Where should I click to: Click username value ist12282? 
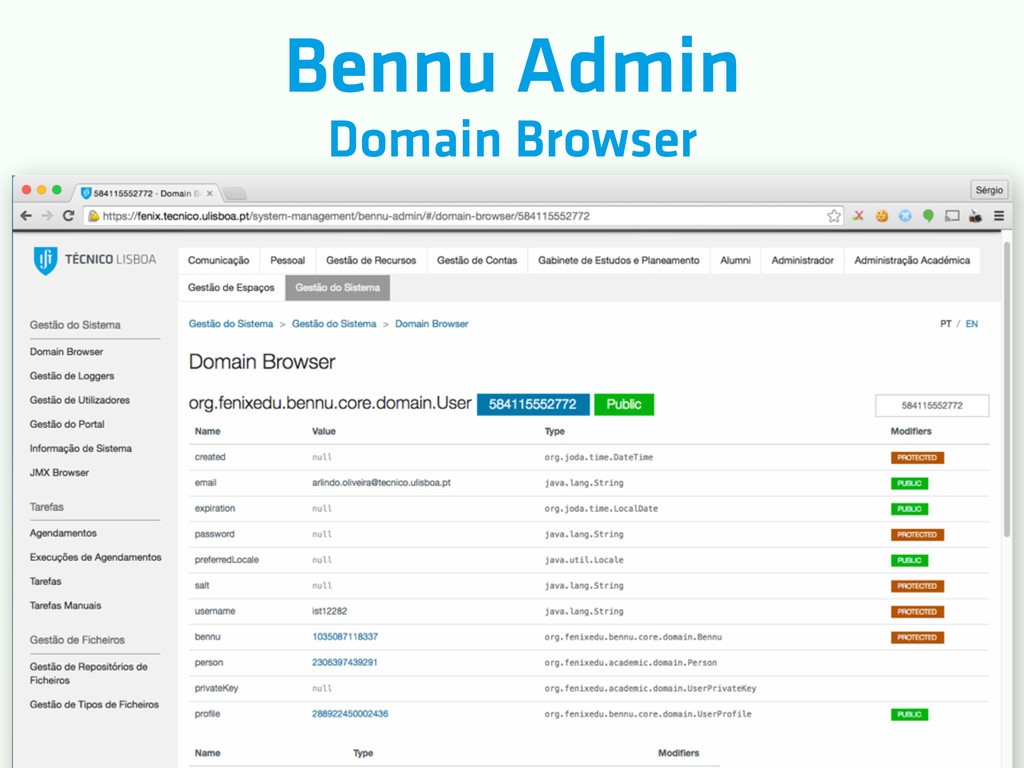pyautogui.click(x=329, y=611)
